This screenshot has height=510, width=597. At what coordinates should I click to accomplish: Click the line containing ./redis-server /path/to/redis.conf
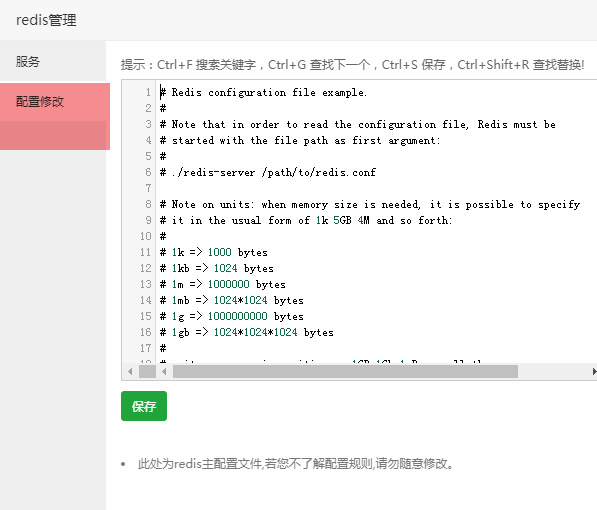pos(268,172)
